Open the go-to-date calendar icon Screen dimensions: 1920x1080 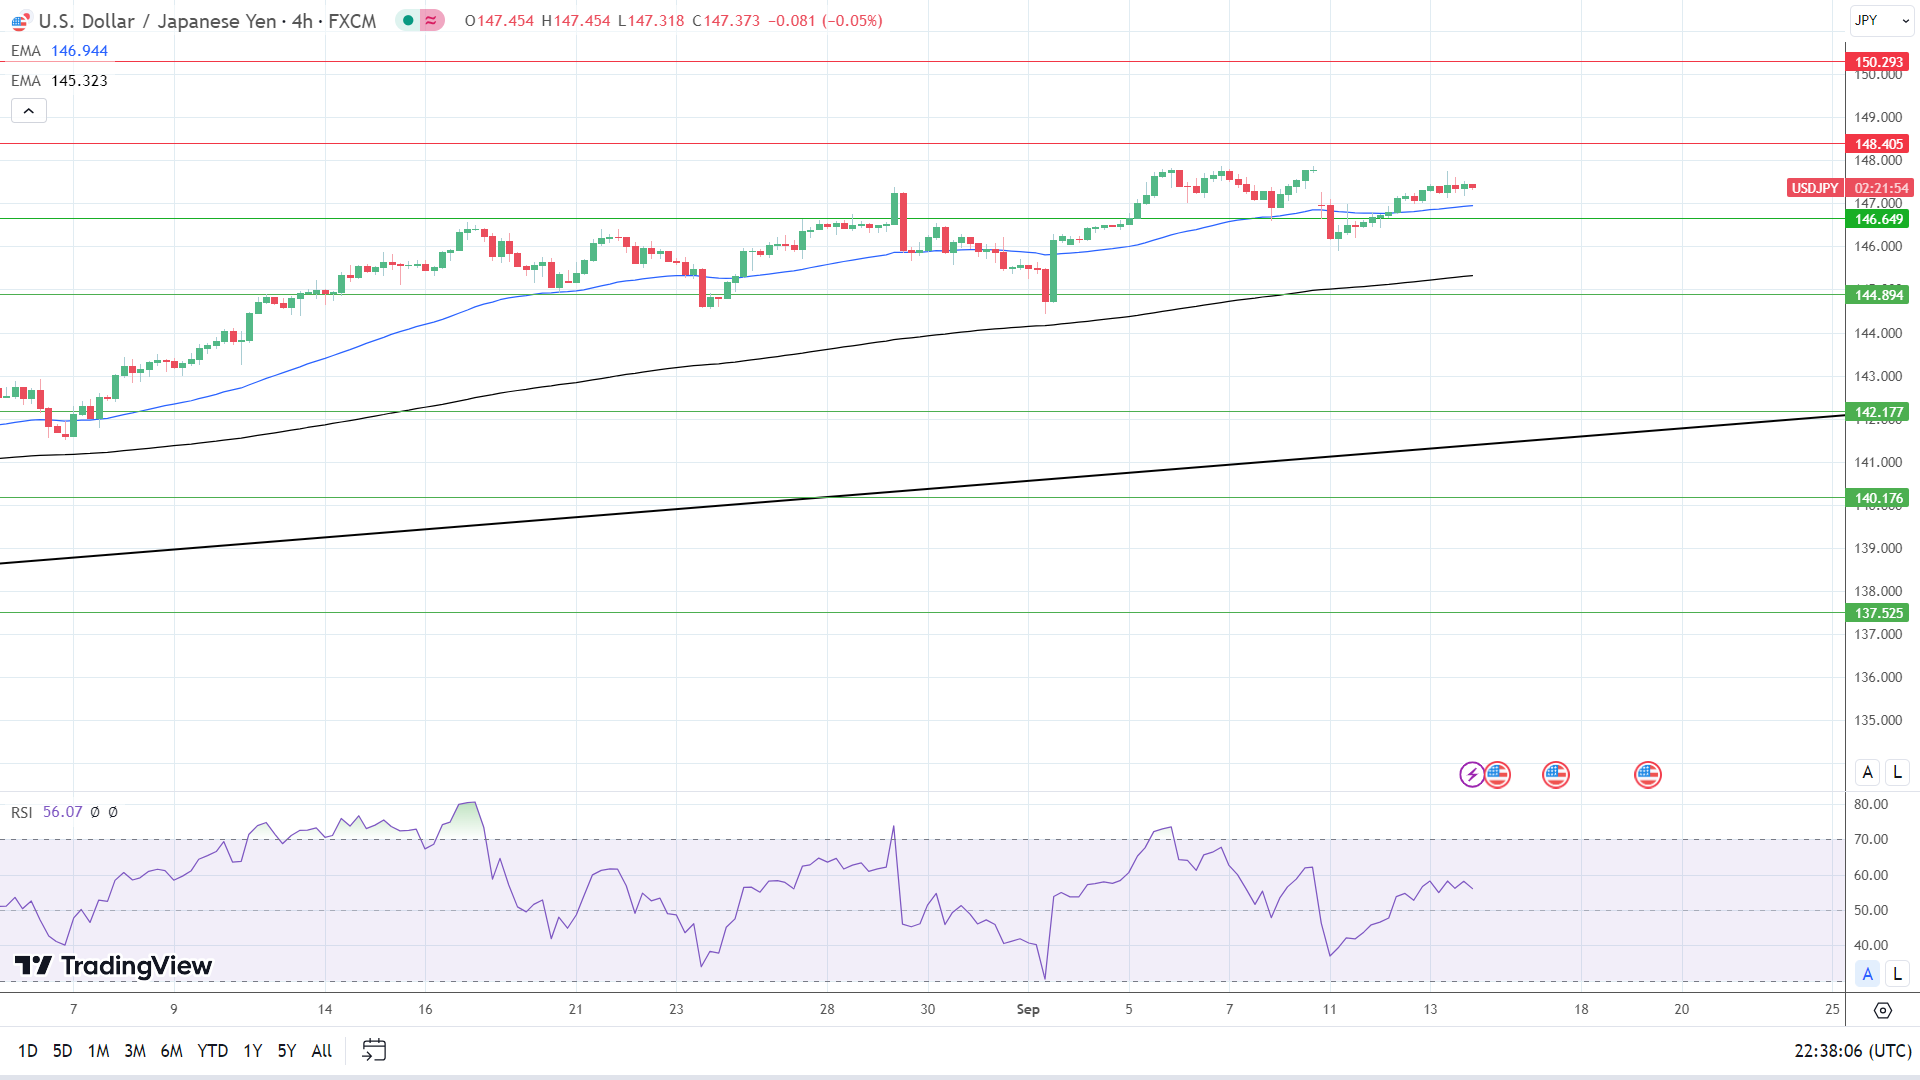tap(374, 1050)
